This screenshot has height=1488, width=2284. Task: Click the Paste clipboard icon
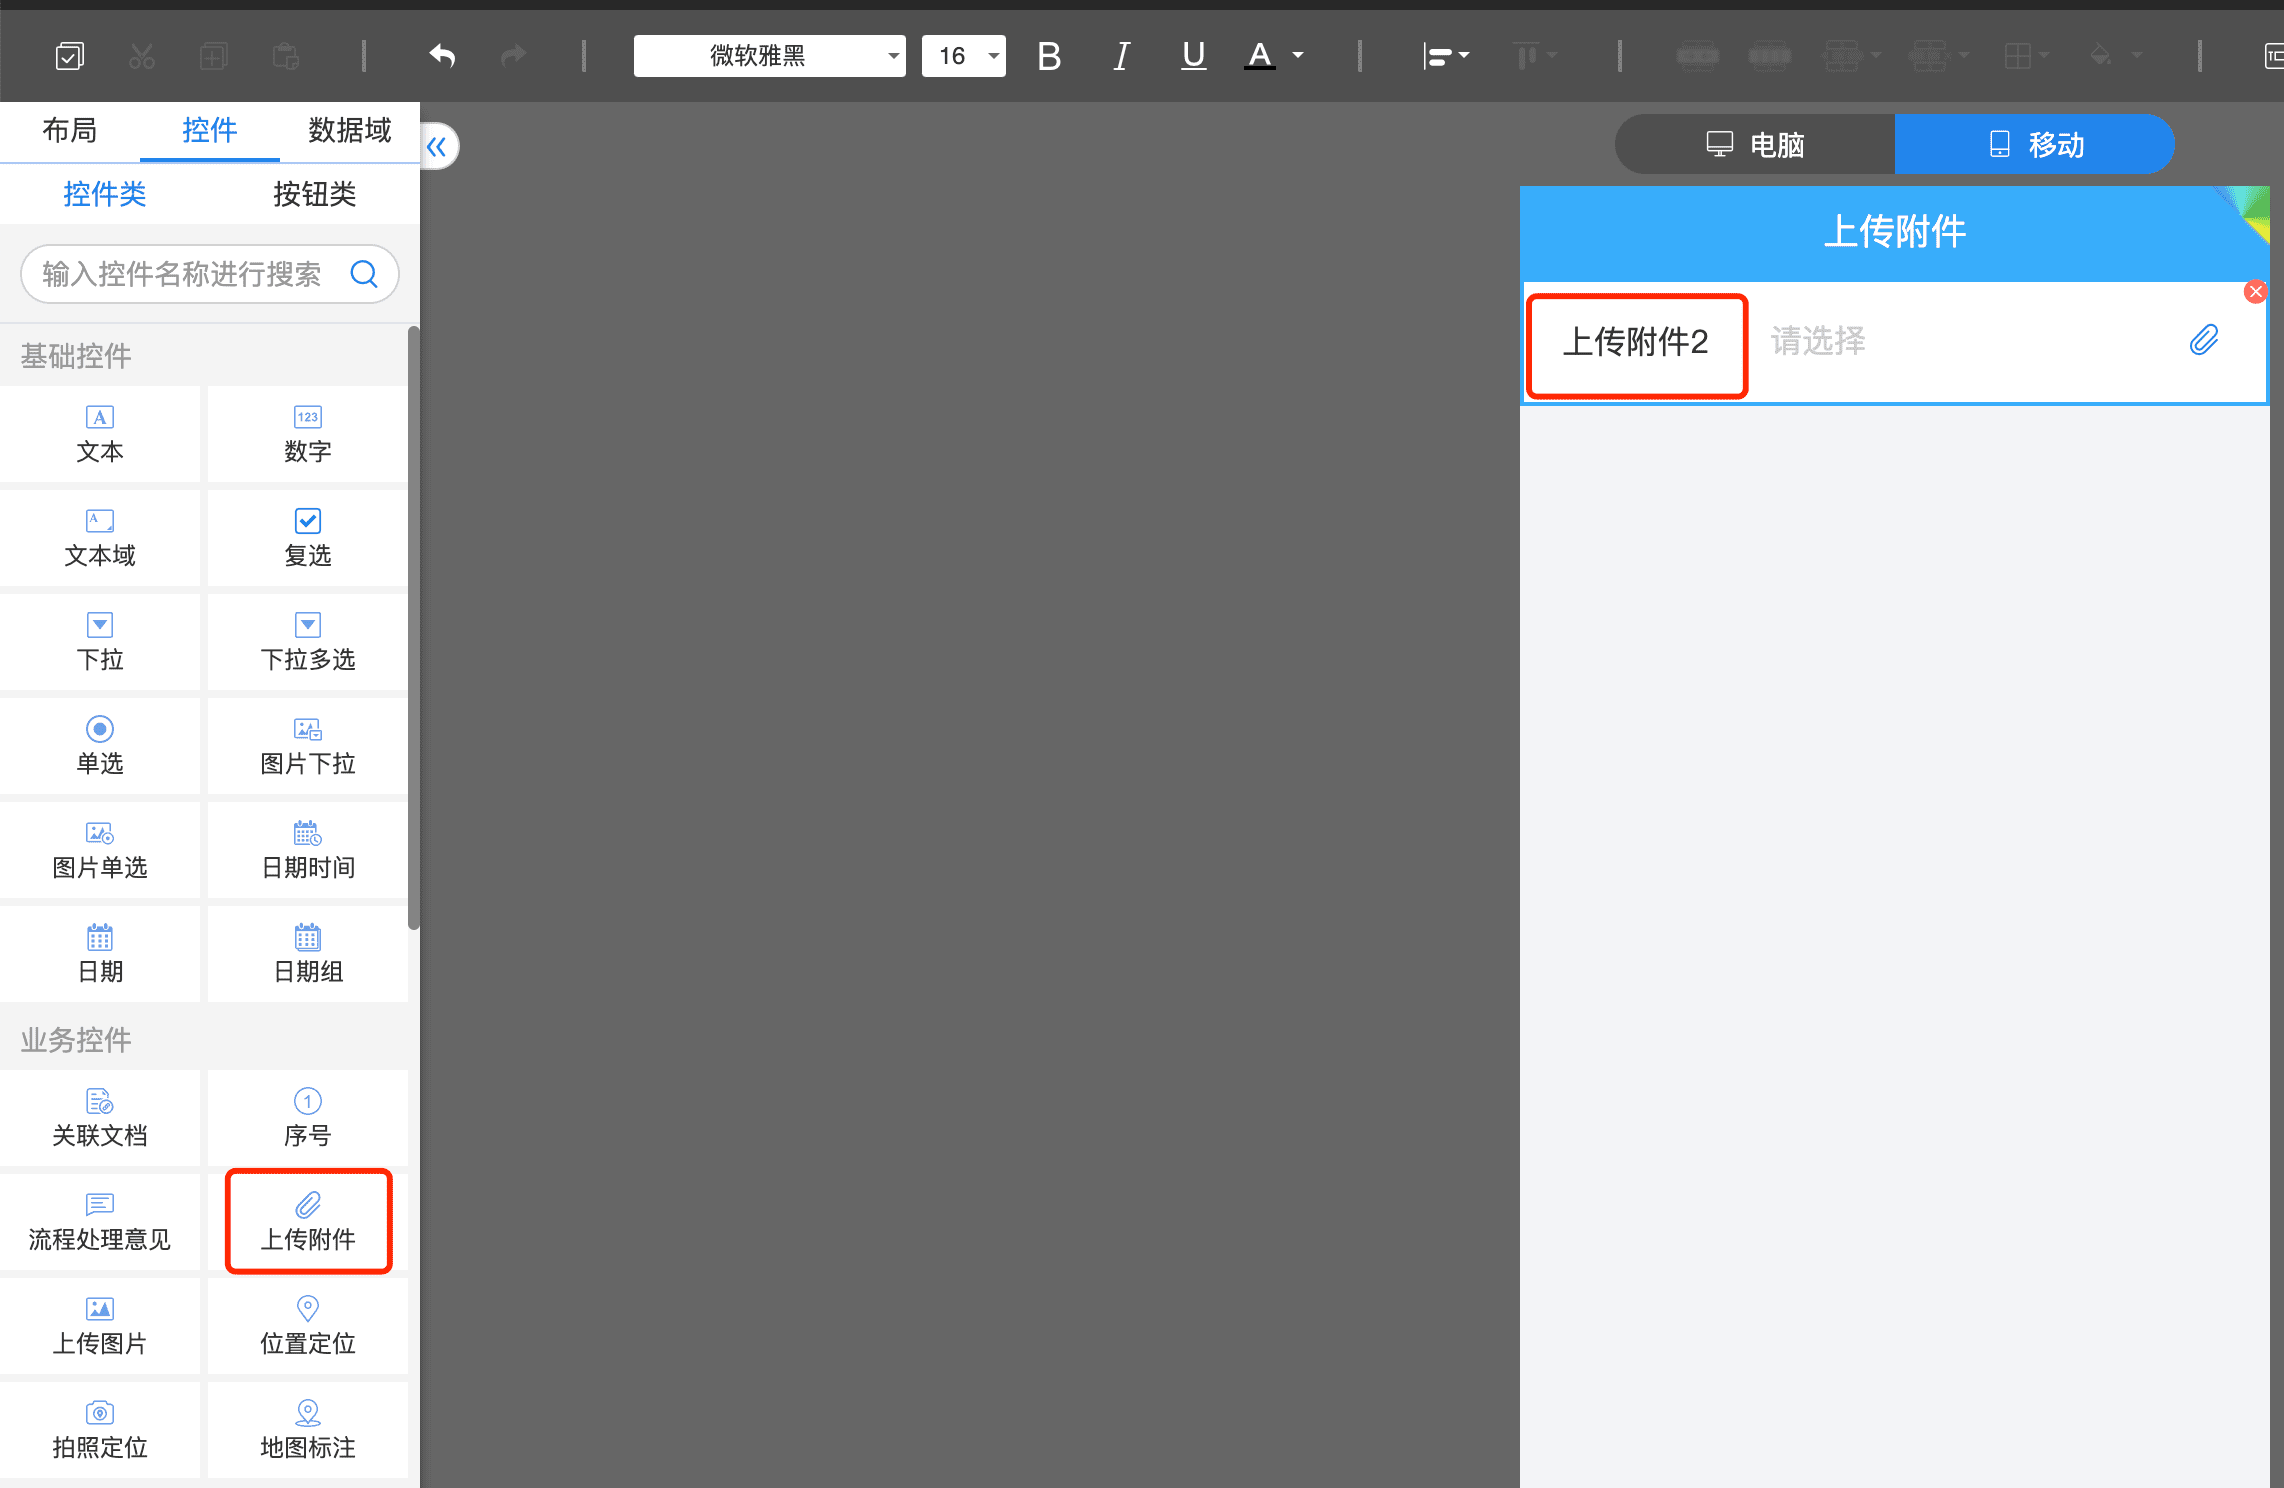[x=286, y=56]
